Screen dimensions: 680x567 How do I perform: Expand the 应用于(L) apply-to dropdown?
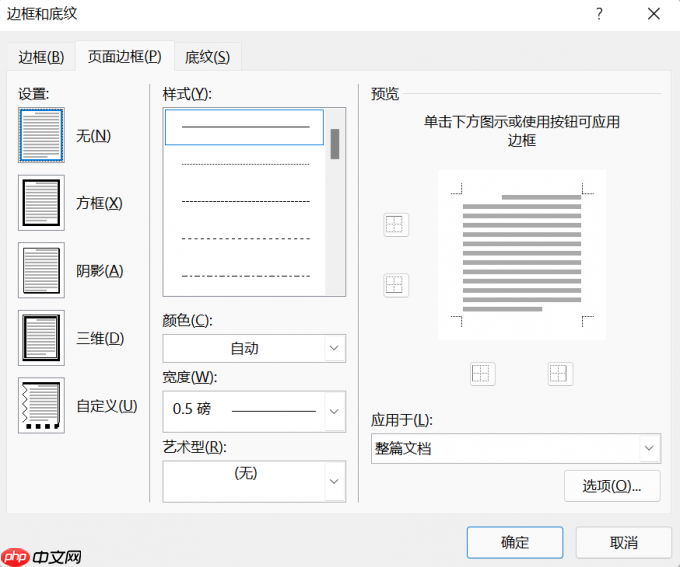[516, 449]
